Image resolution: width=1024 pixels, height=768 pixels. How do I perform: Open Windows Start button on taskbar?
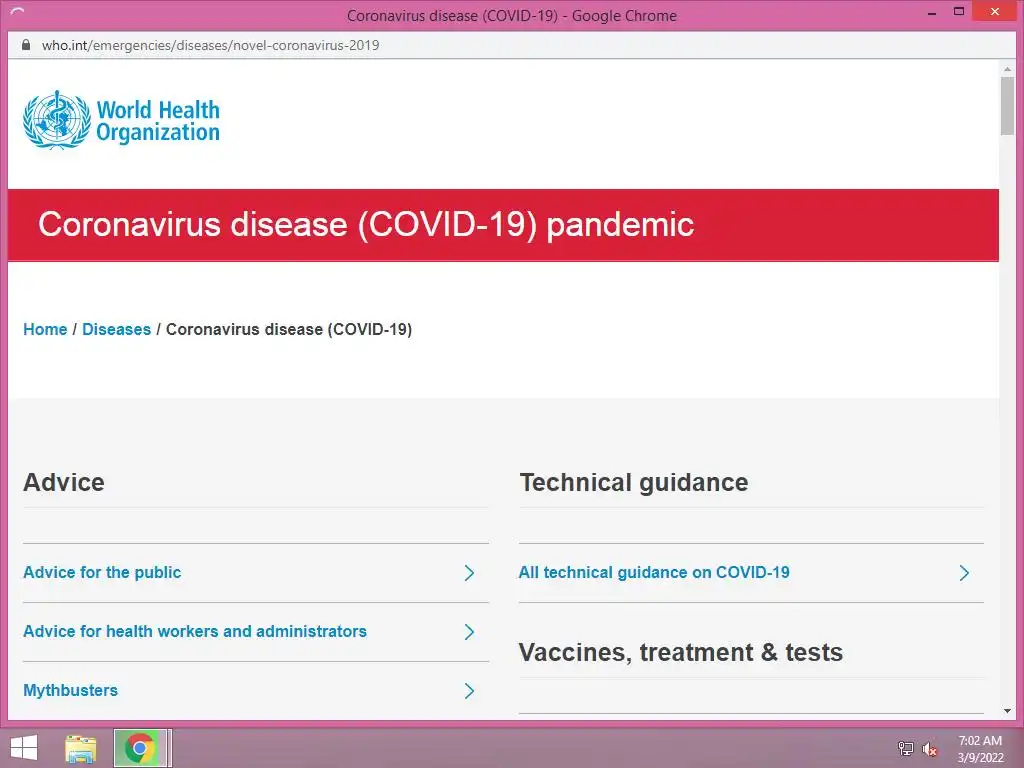(x=24, y=748)
